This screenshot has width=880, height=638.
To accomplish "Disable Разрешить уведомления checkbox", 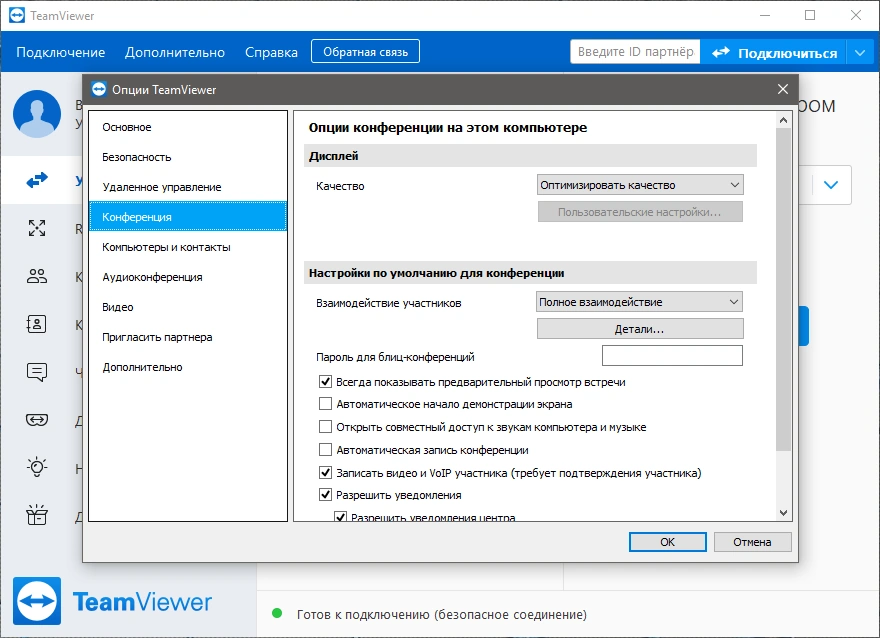I will click(326, 495).
